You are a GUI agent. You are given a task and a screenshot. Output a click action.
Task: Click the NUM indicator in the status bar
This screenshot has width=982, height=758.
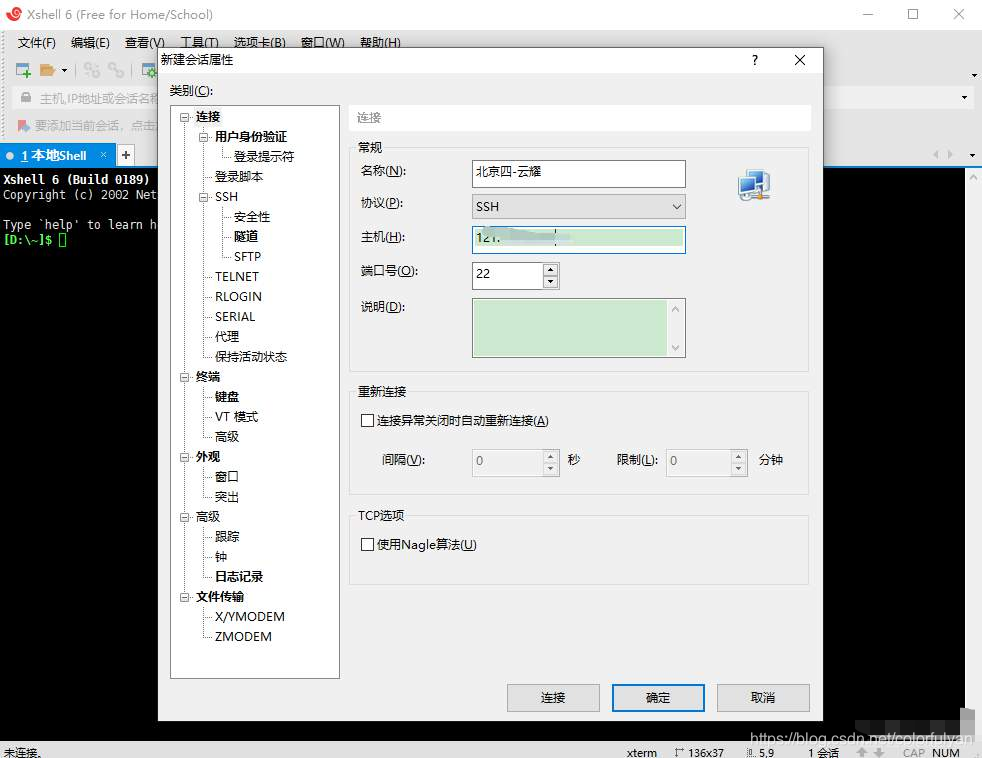pyautogui.click(x=944, y=752)
